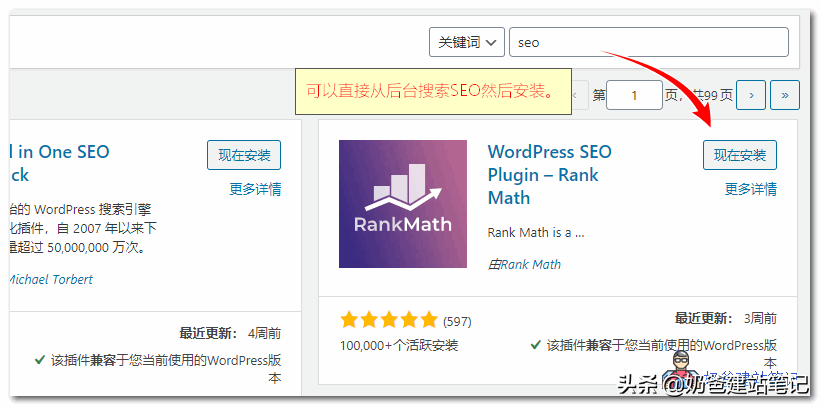Open the All in One SEO plugin title
Image resolution: width=821 pixels, height=407 pixels.
pos(59,163)
